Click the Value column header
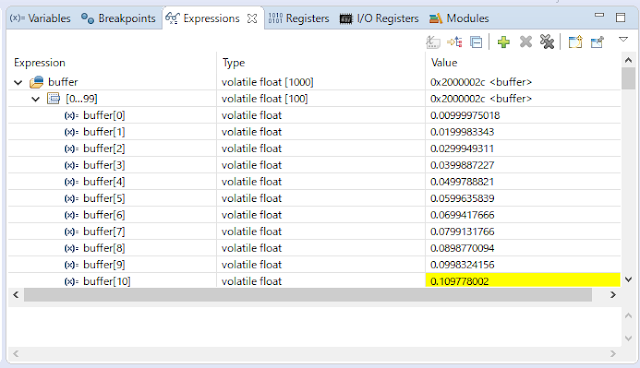The height and width of the screenshot is (368, 640). click(523, 62)
